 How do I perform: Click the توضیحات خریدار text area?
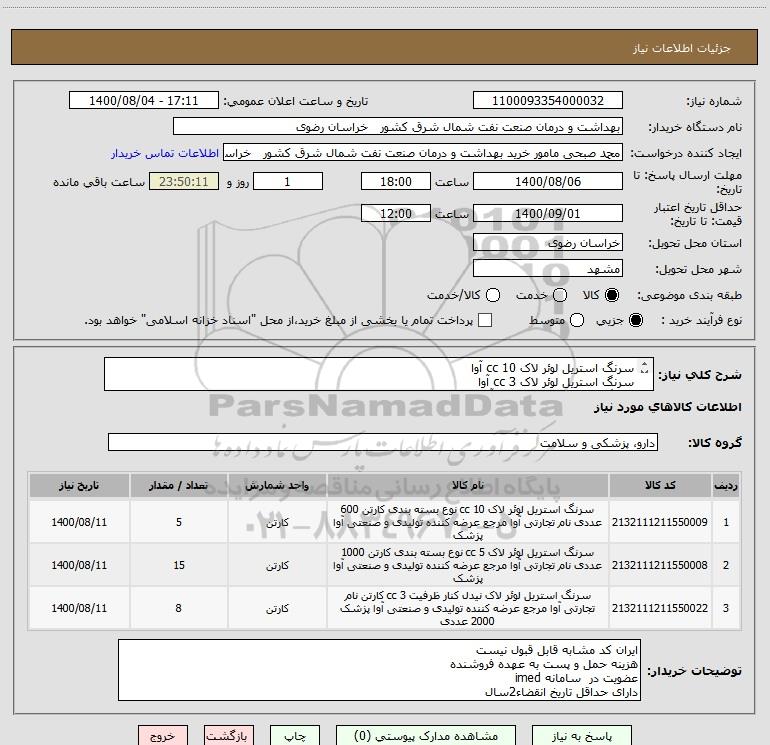pyautogui.click(x=379, y=670)
